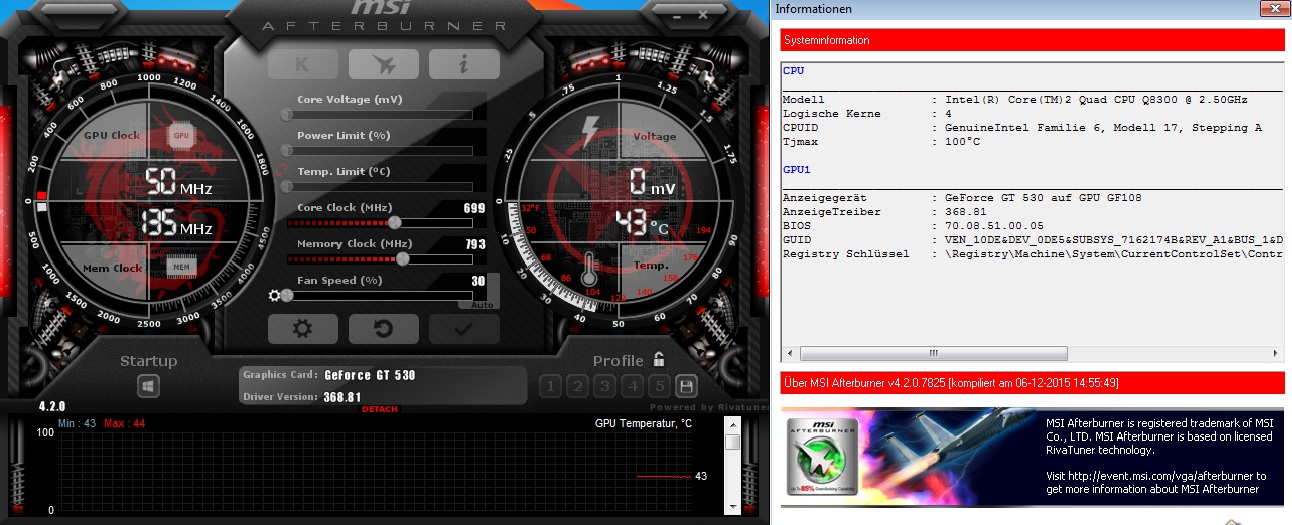Toggle the profile lock padlock icon
Screen dimensions: 1292x525
pos(658,360)
